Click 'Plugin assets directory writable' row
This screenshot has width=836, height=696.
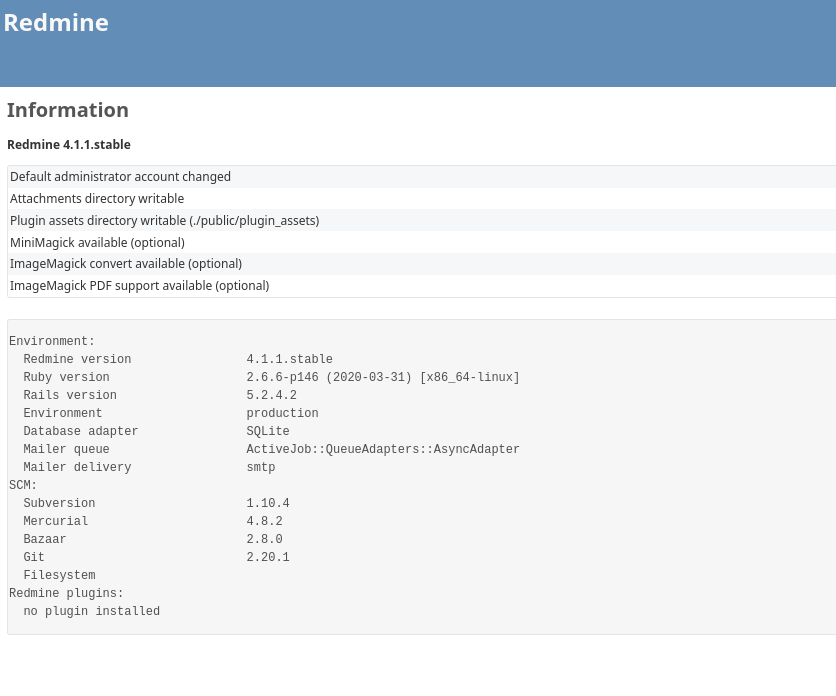(422, 220)
